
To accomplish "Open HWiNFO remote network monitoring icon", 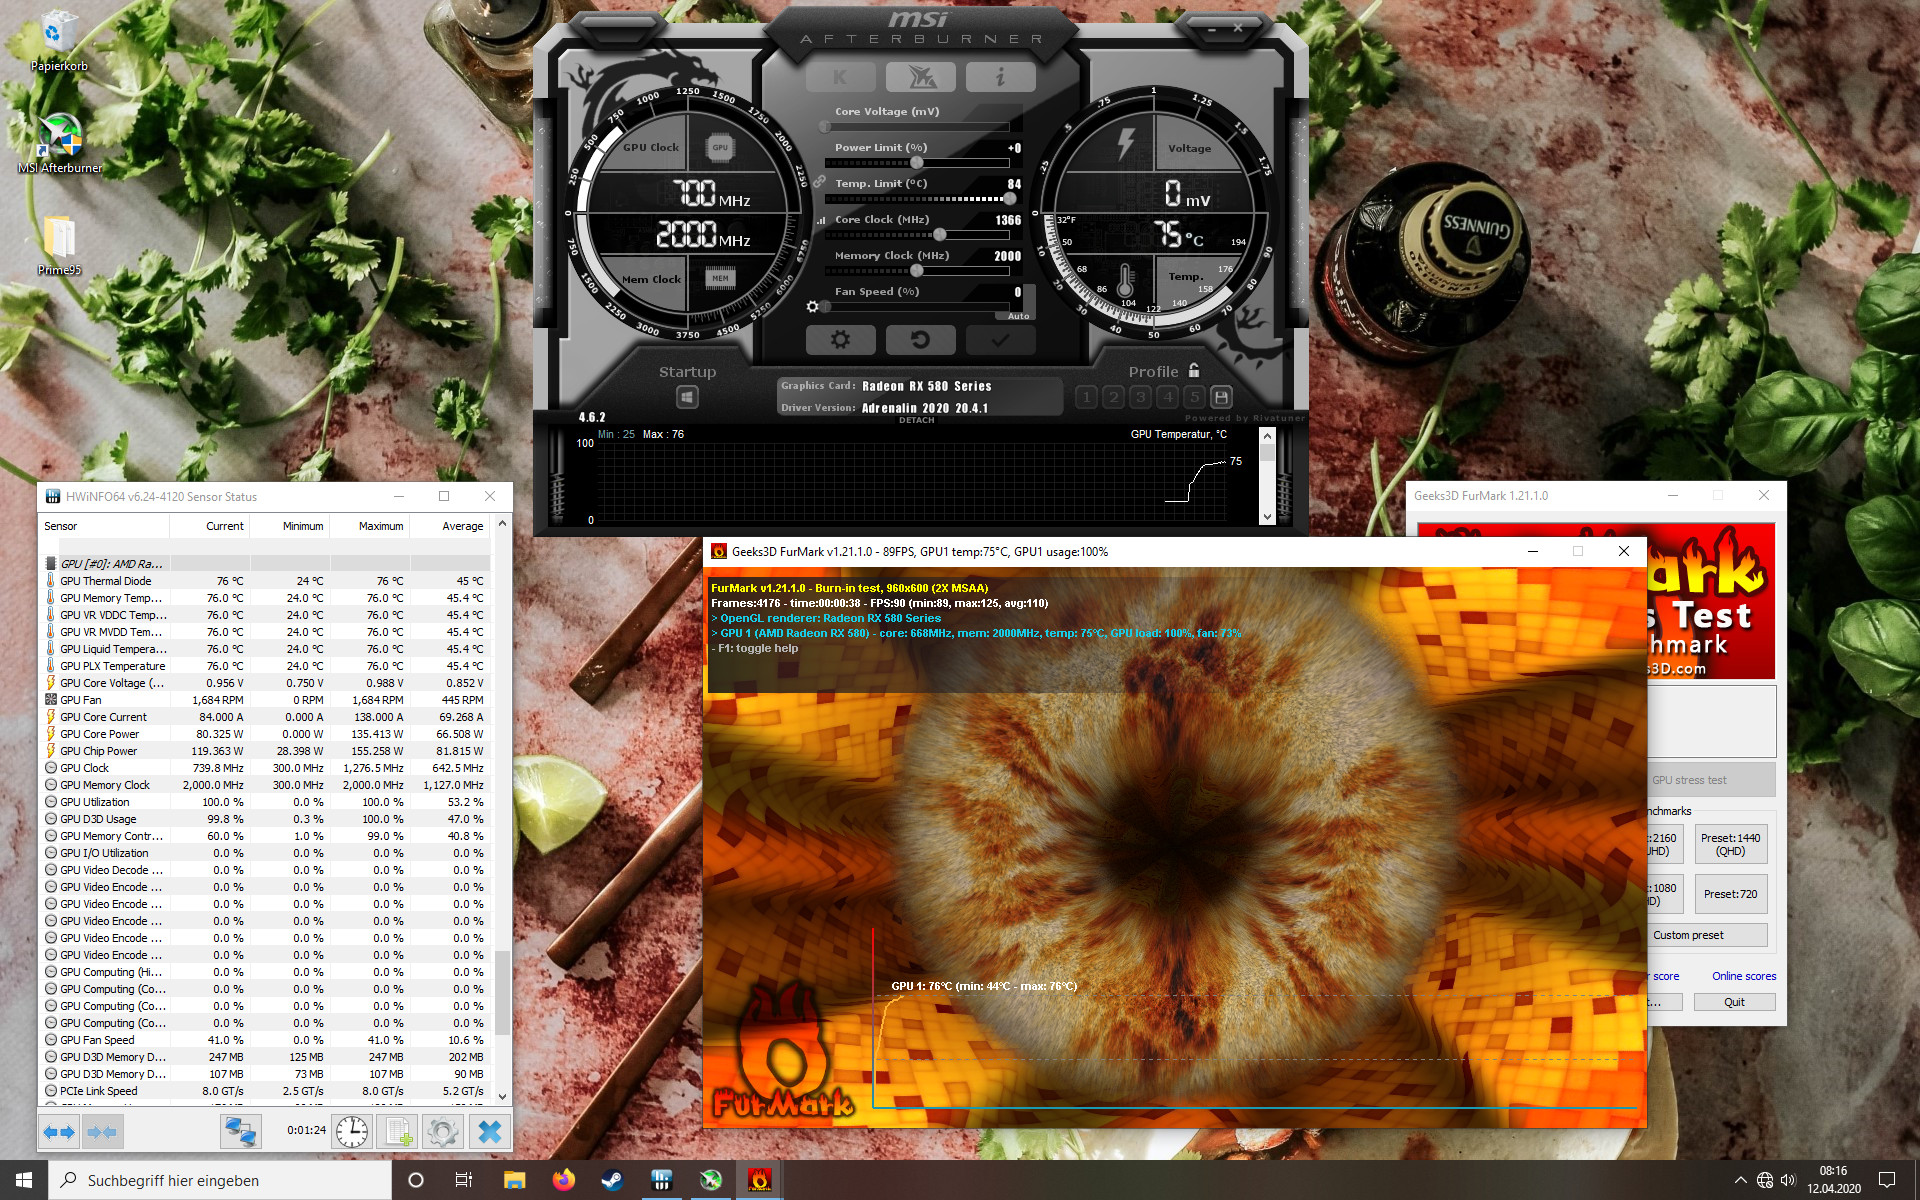I will [x=240, y=1132].
